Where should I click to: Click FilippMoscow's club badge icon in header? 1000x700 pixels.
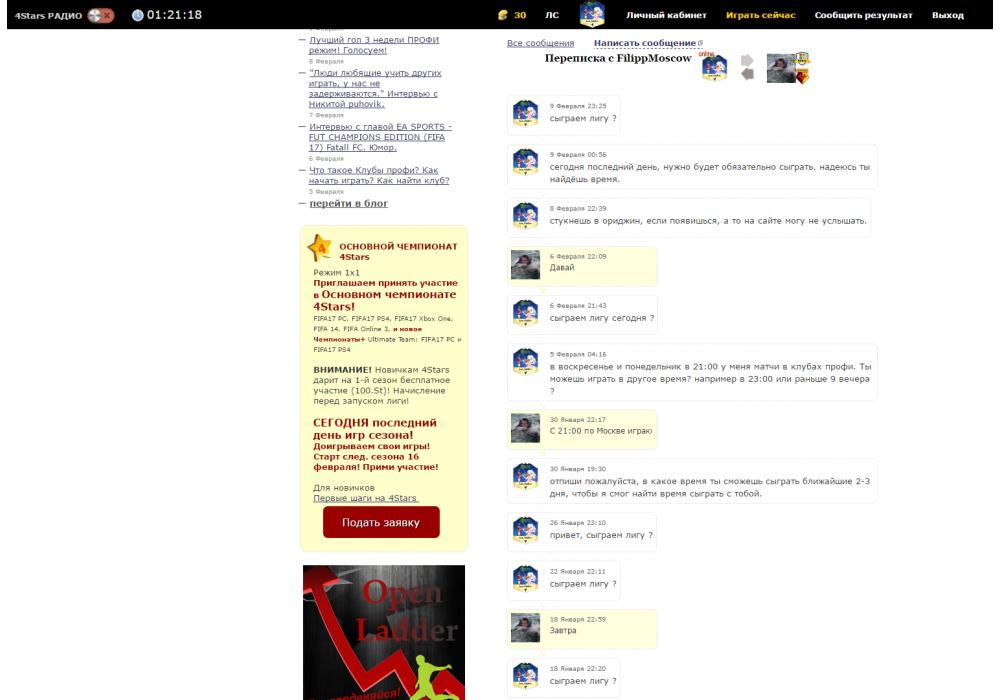[802, 76]
